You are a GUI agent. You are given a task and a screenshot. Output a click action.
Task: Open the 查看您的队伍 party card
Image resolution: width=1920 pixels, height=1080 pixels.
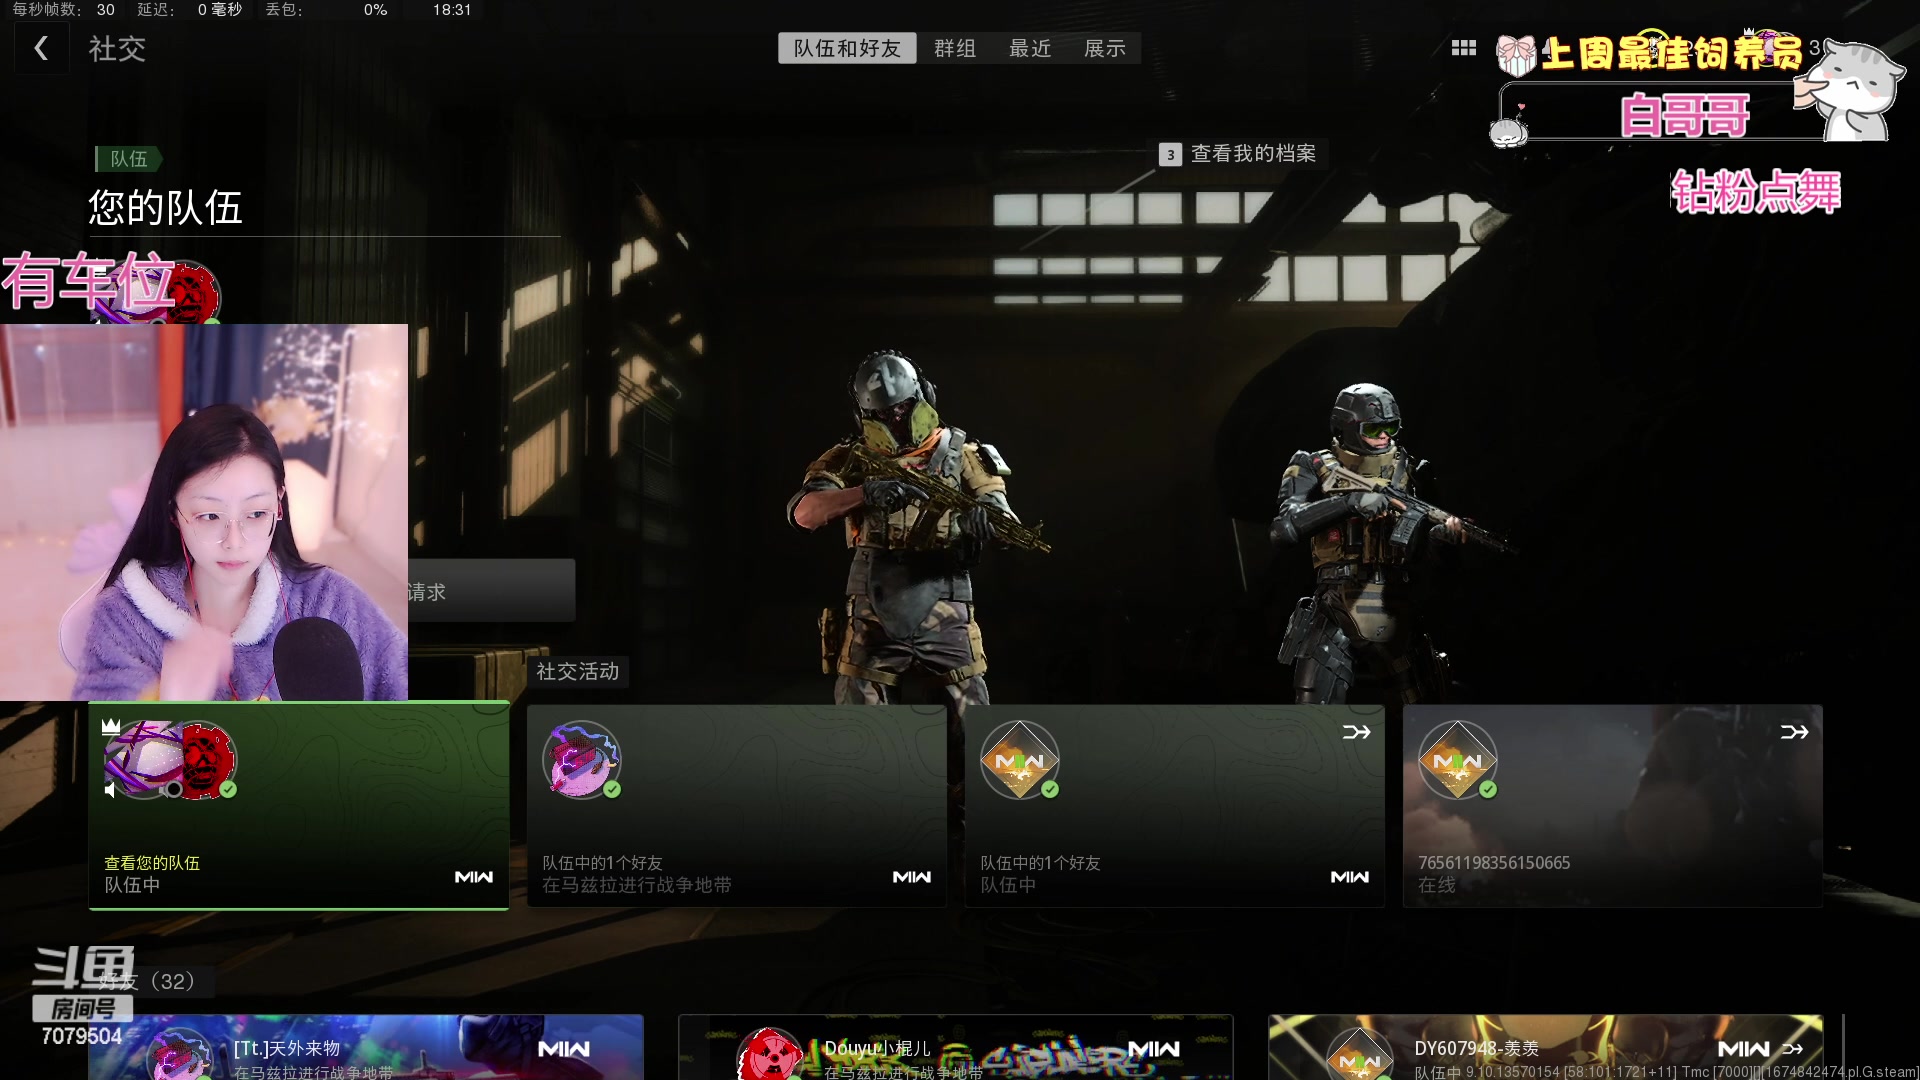(299, 806)
